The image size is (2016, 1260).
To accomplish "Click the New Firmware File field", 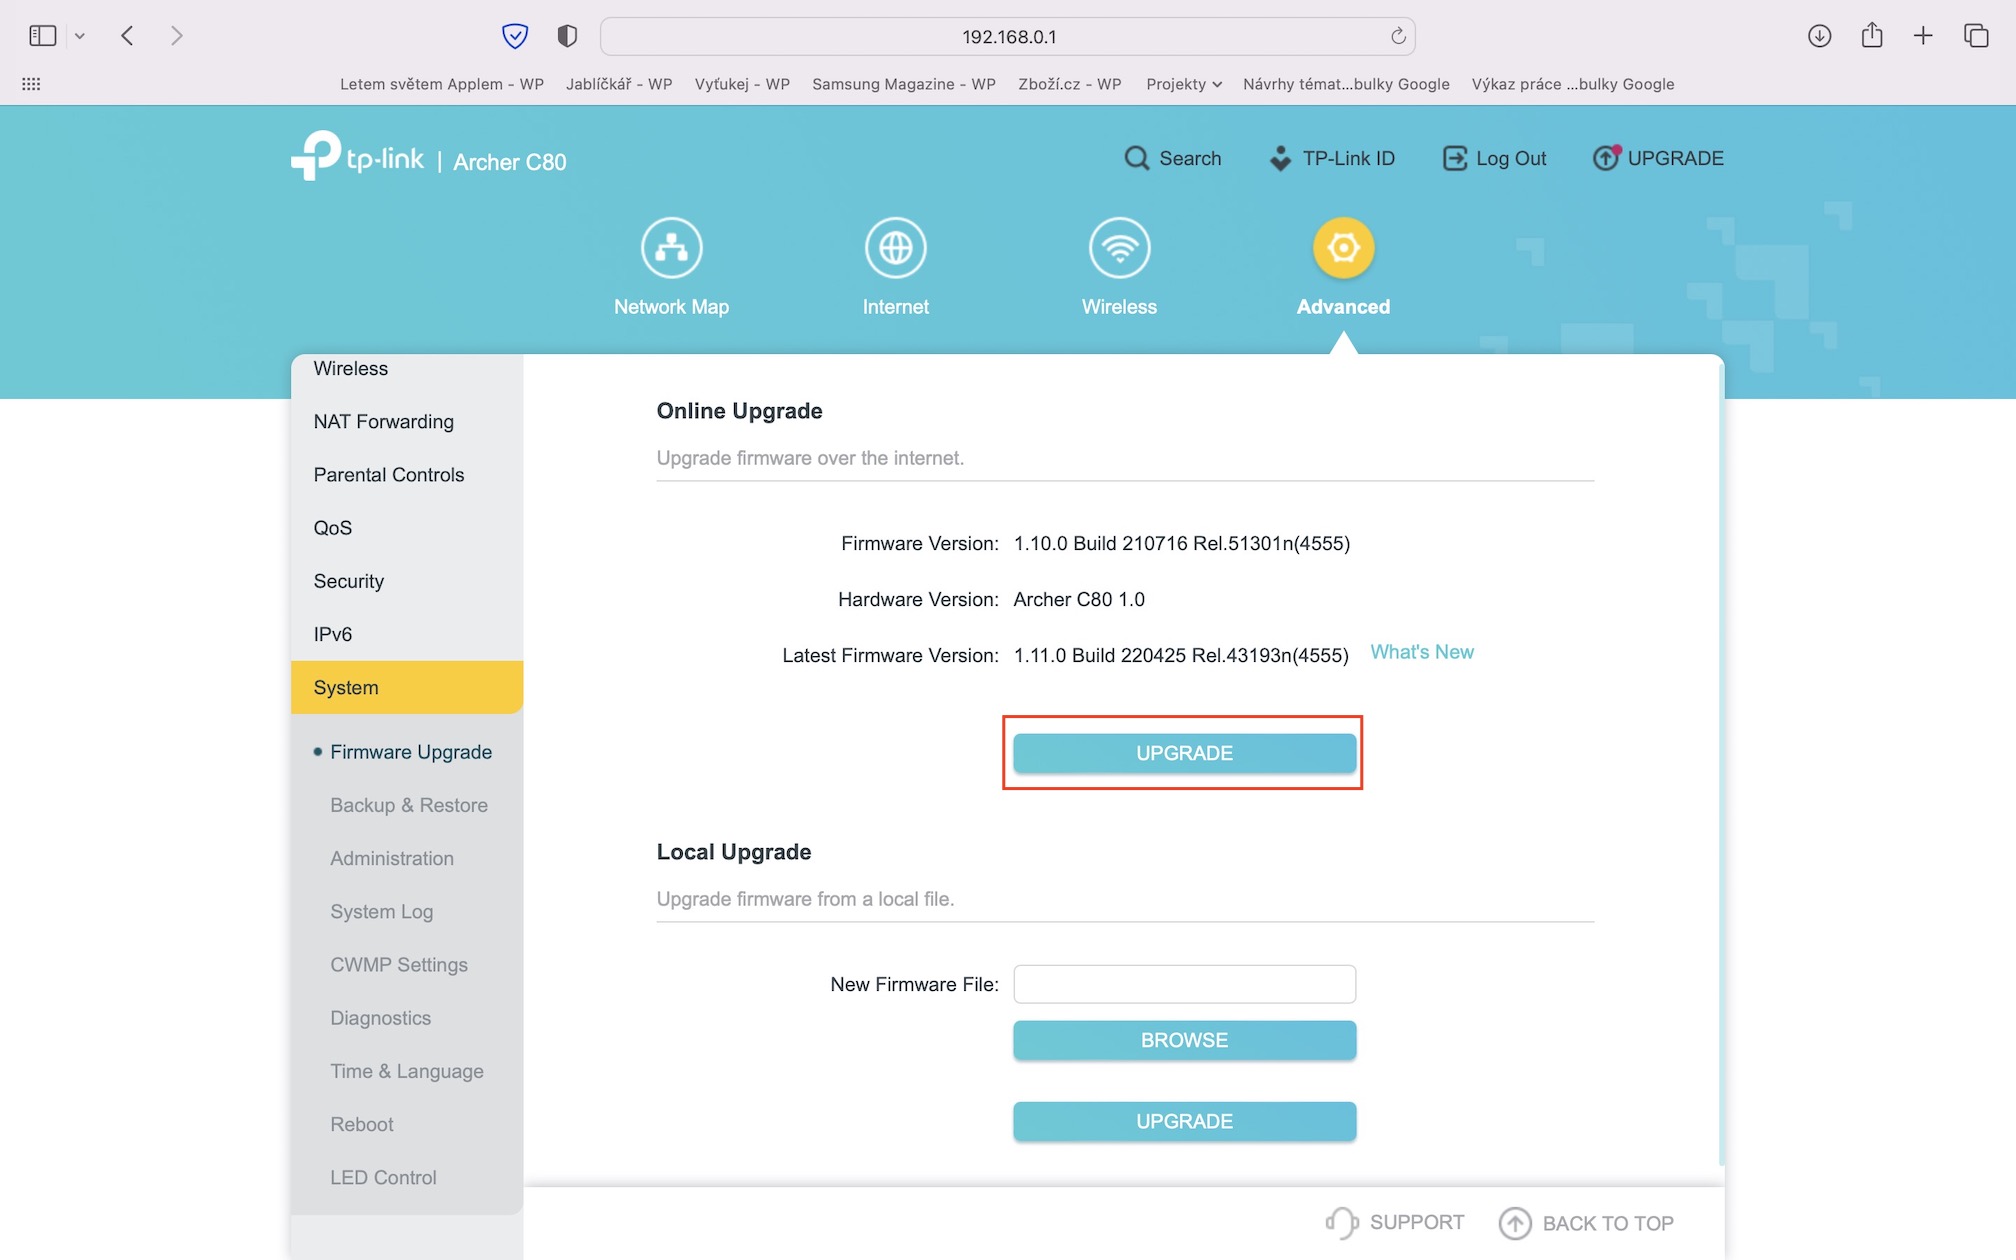I will pyautogui.click(x=1184, y=984).
